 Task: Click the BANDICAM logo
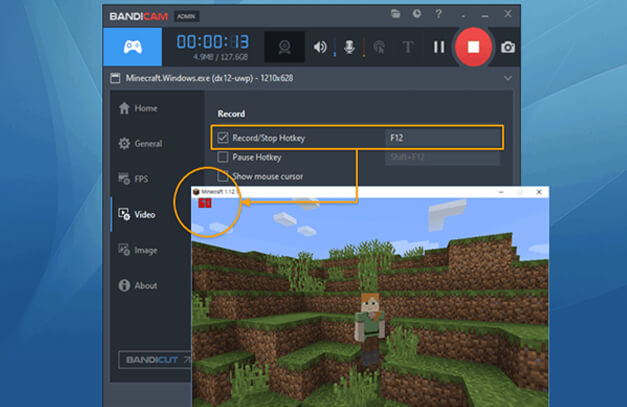pos(139,16)
